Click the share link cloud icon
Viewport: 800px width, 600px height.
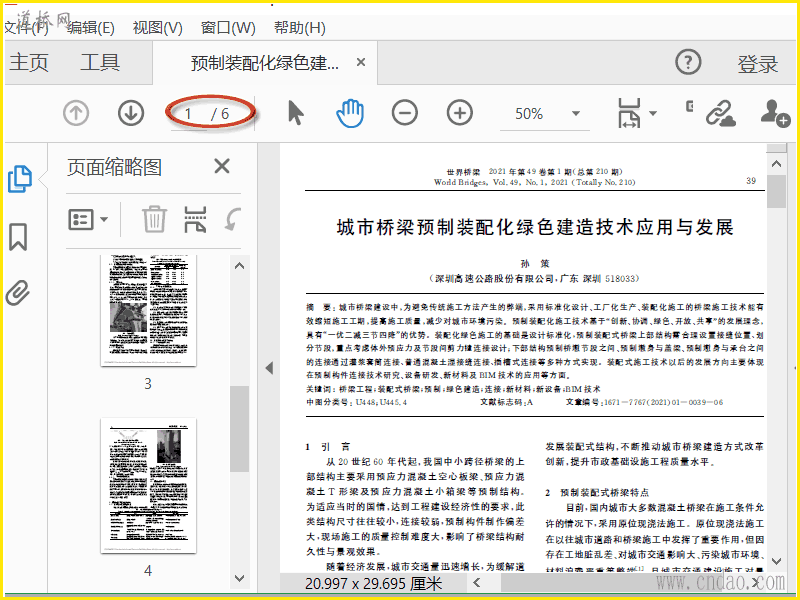click(x=720, y=113)
